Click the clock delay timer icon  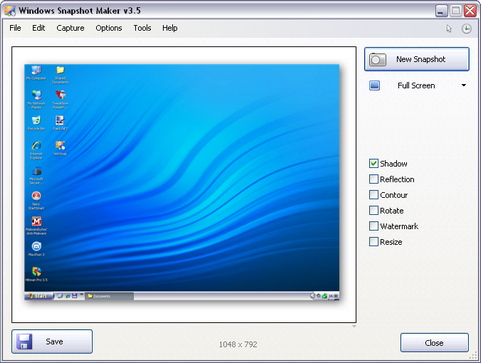pos(466,29)
